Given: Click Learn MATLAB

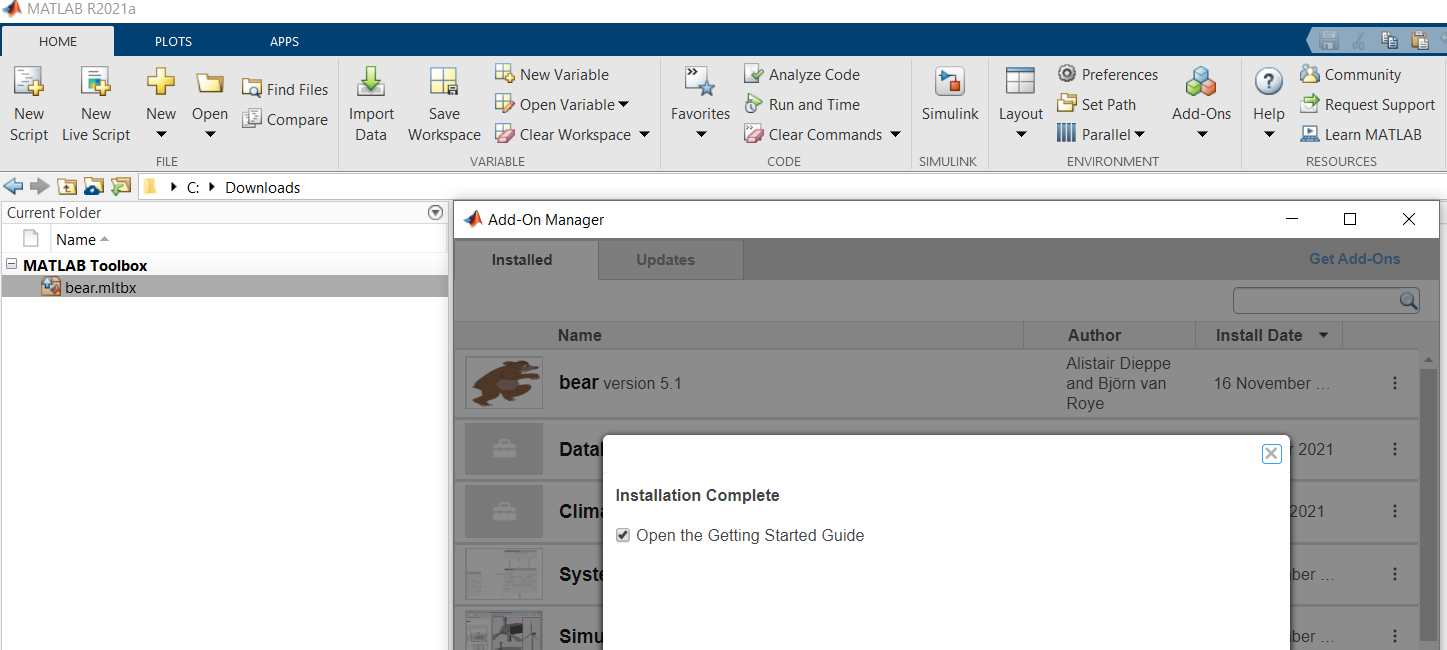Looking at the screenshot, I should (x=1360, y=134).
